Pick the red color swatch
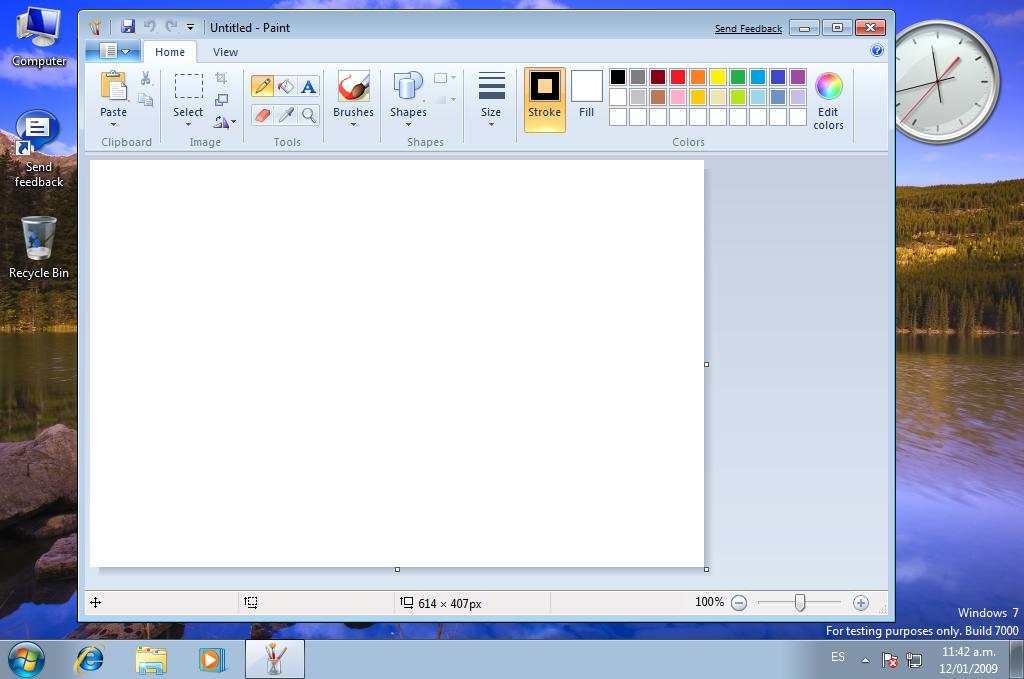This screenshot has height=679, width=1024. pos(678,77)
